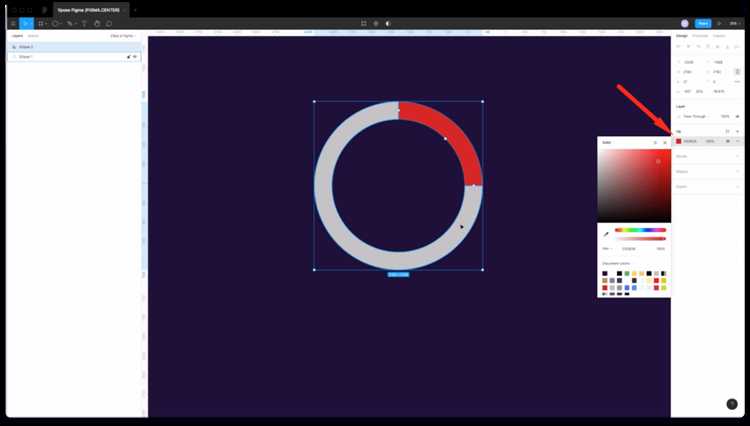Add a new fill with plus icon

[737, 131]
